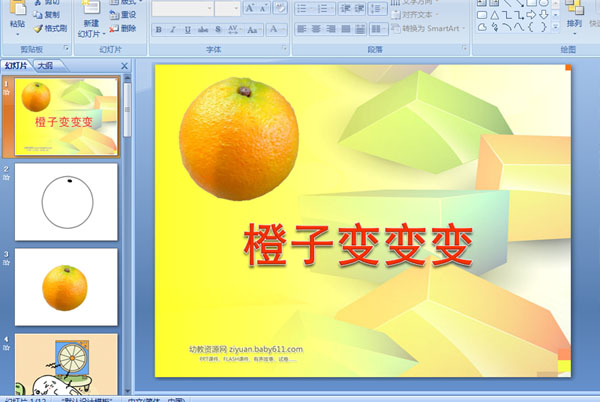The height and width of the screenshot is (402, 600).
Task: Select the cloud freeform shape
Action: 482,27
